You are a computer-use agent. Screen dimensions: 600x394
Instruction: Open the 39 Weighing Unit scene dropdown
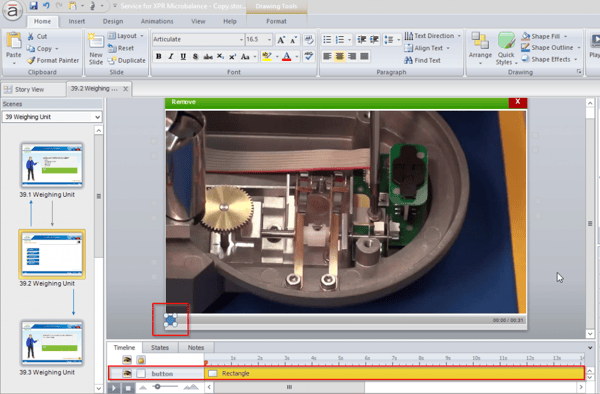point(52,117)
